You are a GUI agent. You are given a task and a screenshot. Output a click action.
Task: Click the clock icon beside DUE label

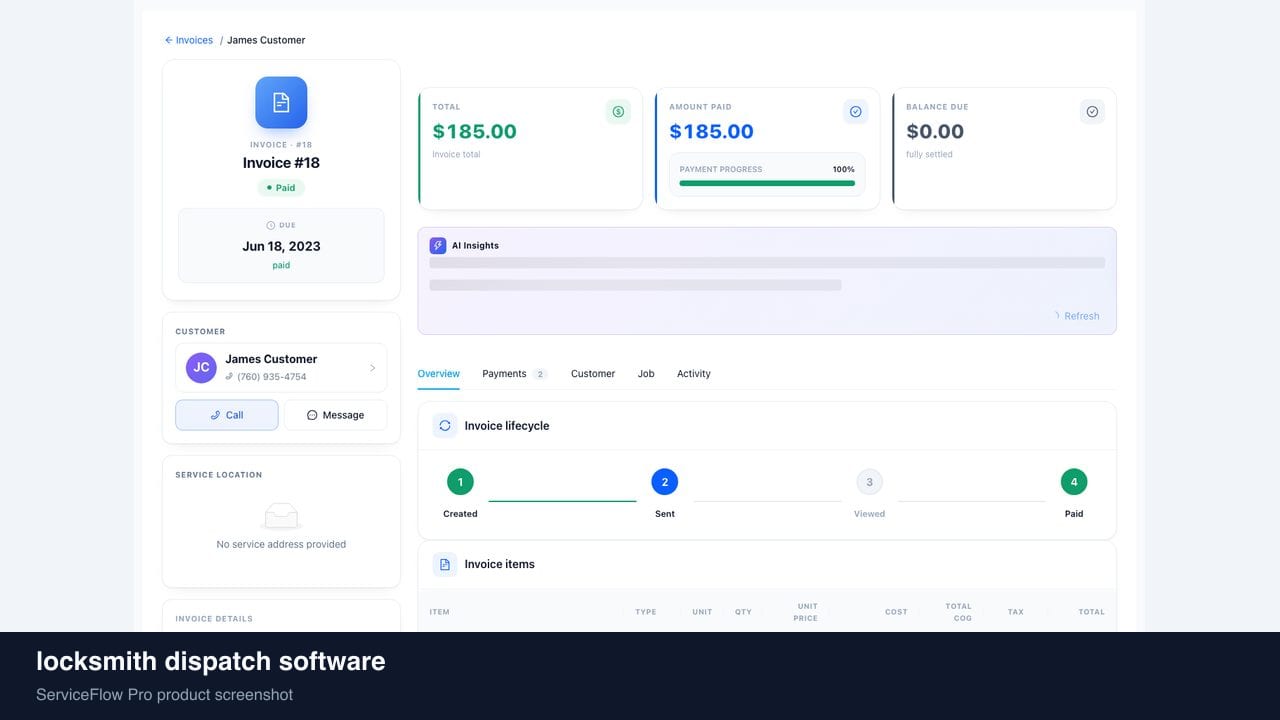click(271, 225)
